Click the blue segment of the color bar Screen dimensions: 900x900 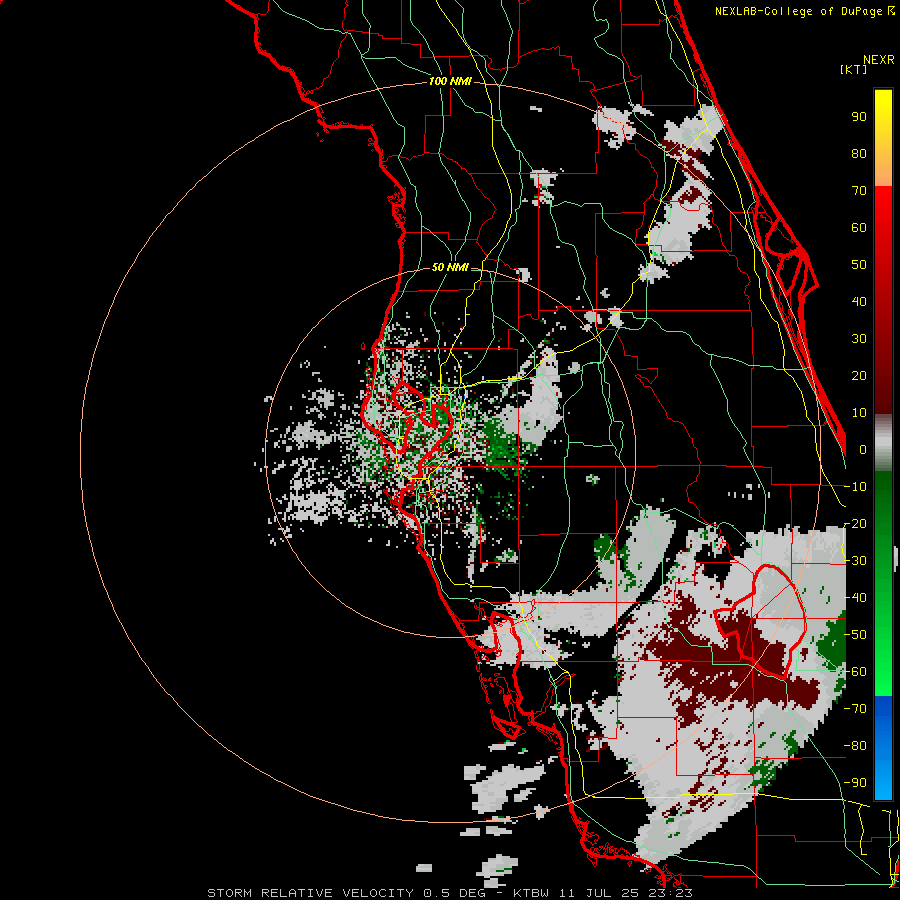pyautogui.click(x=883, y=747)
